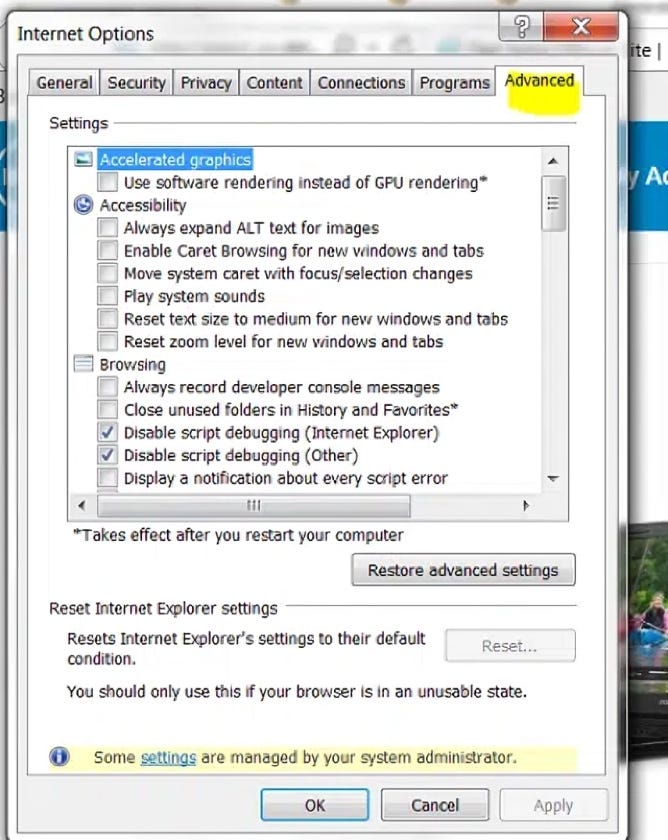This screenshot has width=668, height=840.
Task: Toggle Play system sounds checkbox
Action: [107, 296]
